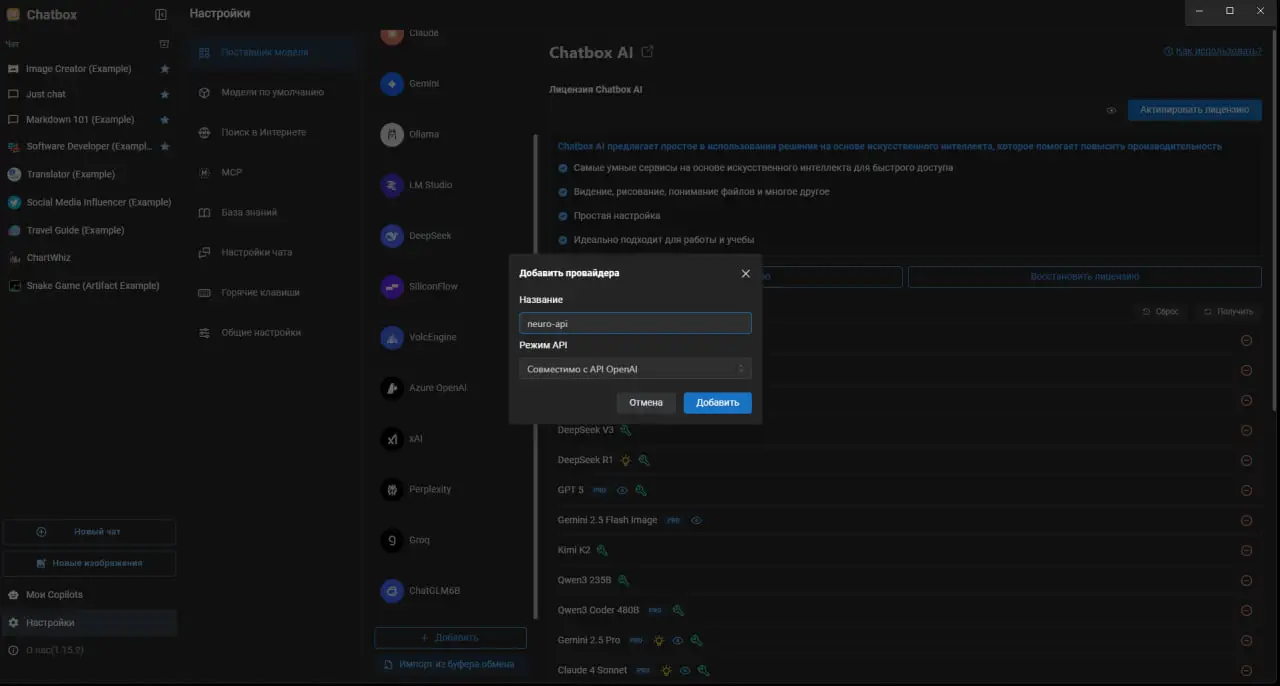Unstar the Just chat conversation
This screenshot has height=686, width=1280.
(x=165, y=94)
